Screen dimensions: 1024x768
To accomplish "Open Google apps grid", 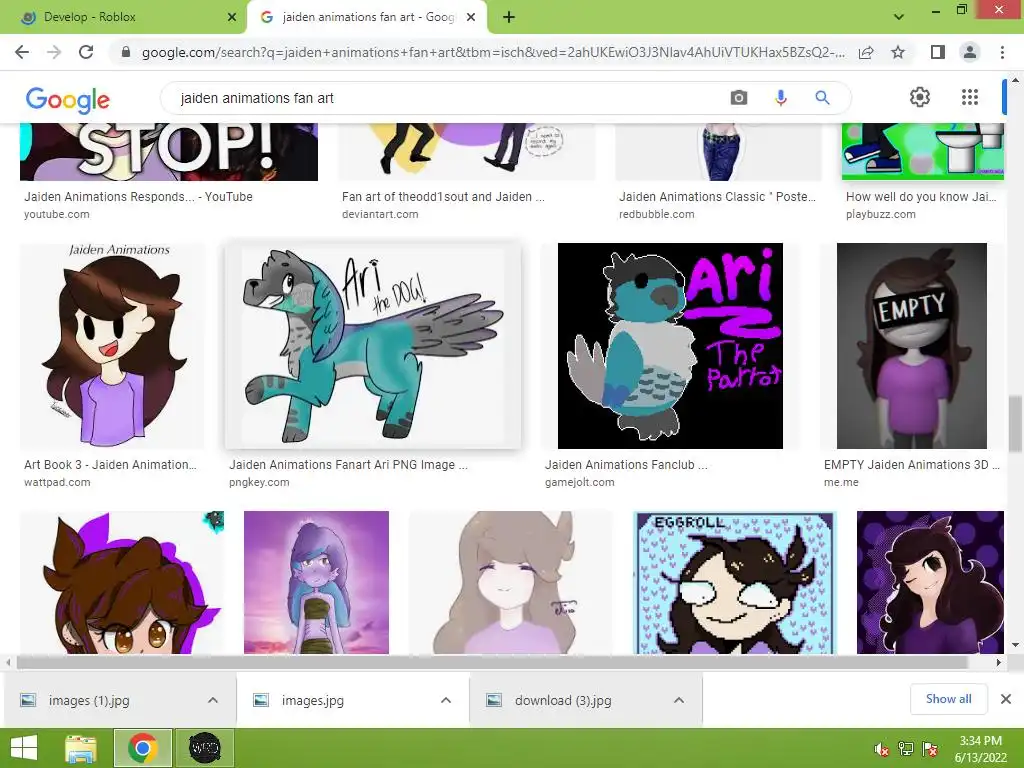I will tap(970, 97).
